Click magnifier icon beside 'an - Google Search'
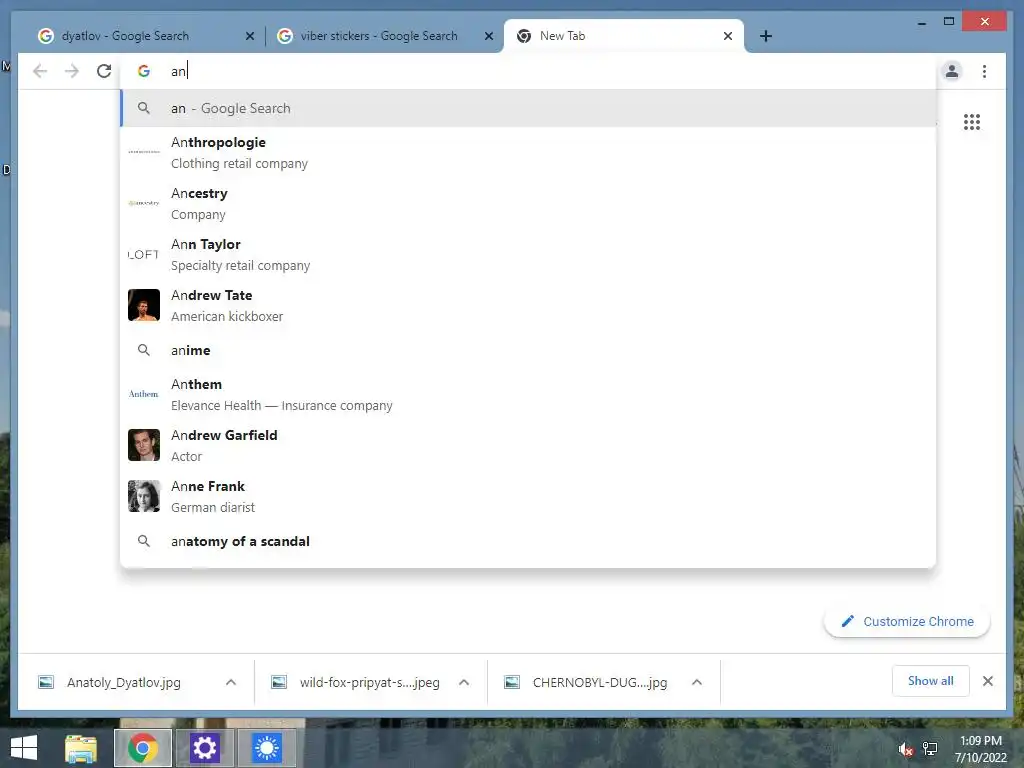The height and width of the screenshot is (768, 1024). click(144, 108)
